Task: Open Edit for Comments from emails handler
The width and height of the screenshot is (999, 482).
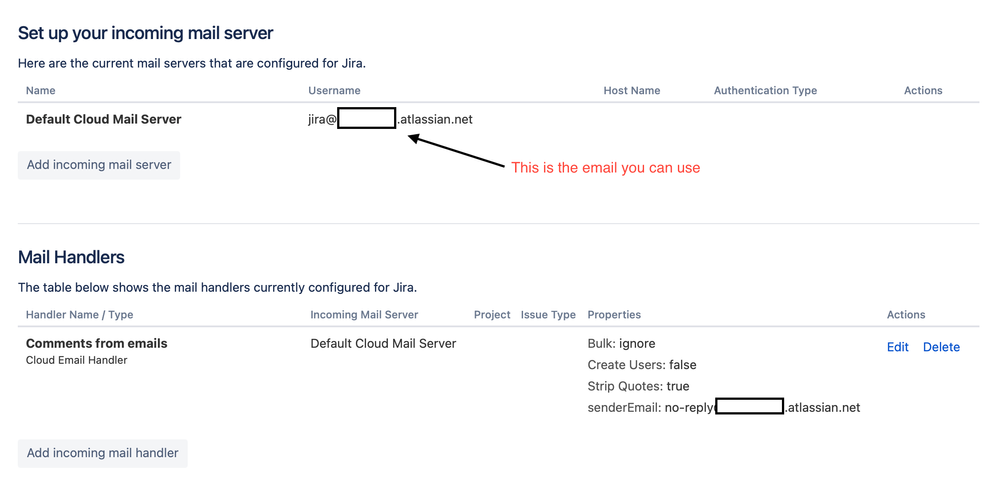Action: pyautogui.click(x=898, y=347)
